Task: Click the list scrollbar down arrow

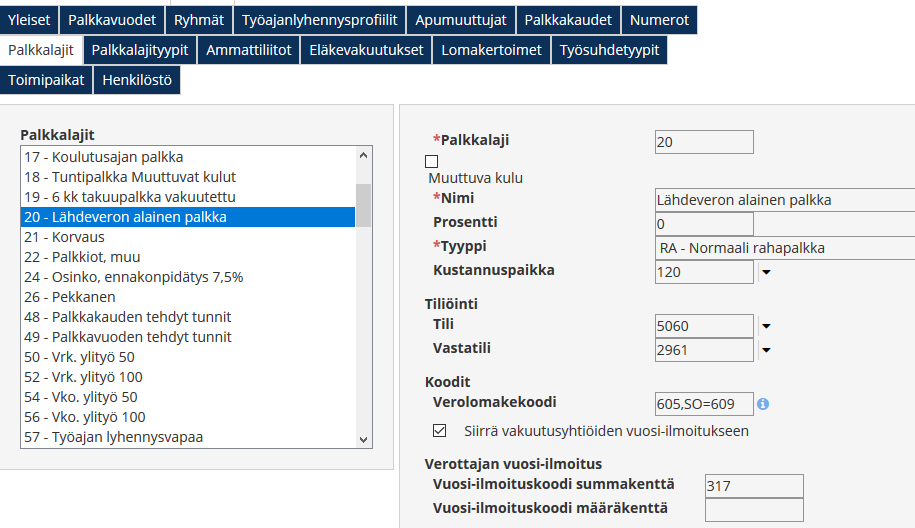Action: 364,438
